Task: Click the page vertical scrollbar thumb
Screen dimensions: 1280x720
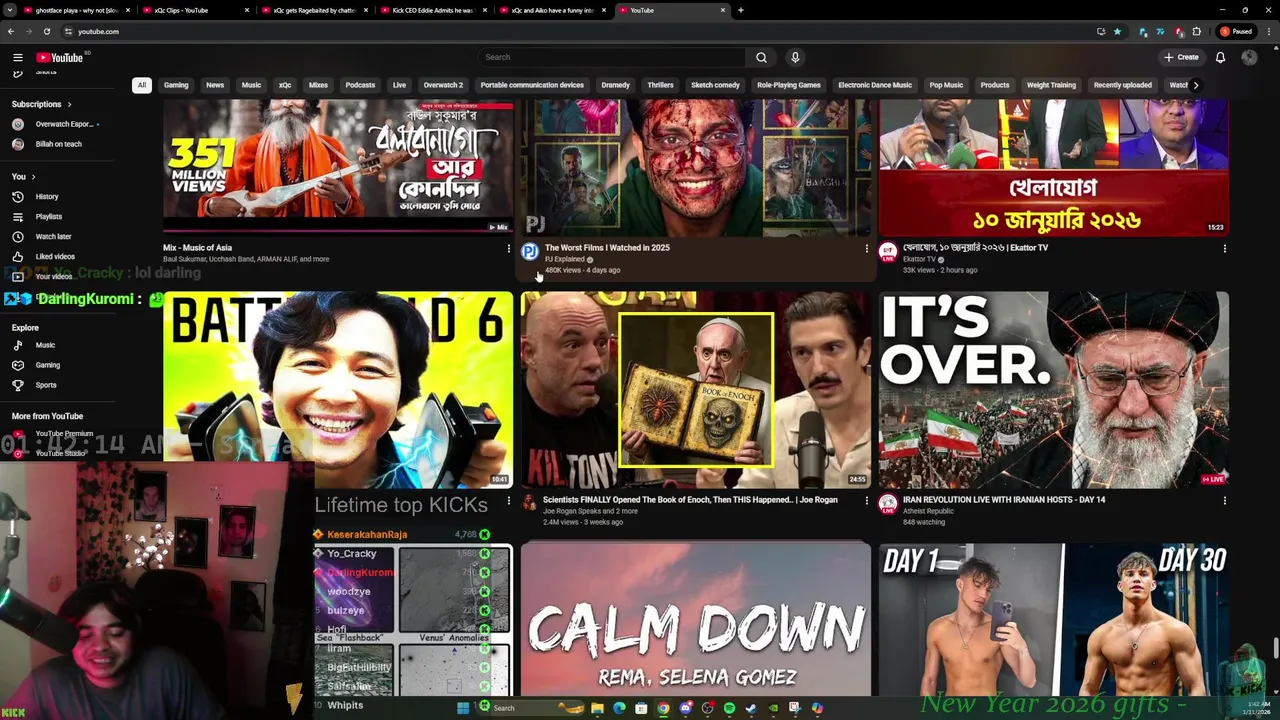Action: [1275, 648]
